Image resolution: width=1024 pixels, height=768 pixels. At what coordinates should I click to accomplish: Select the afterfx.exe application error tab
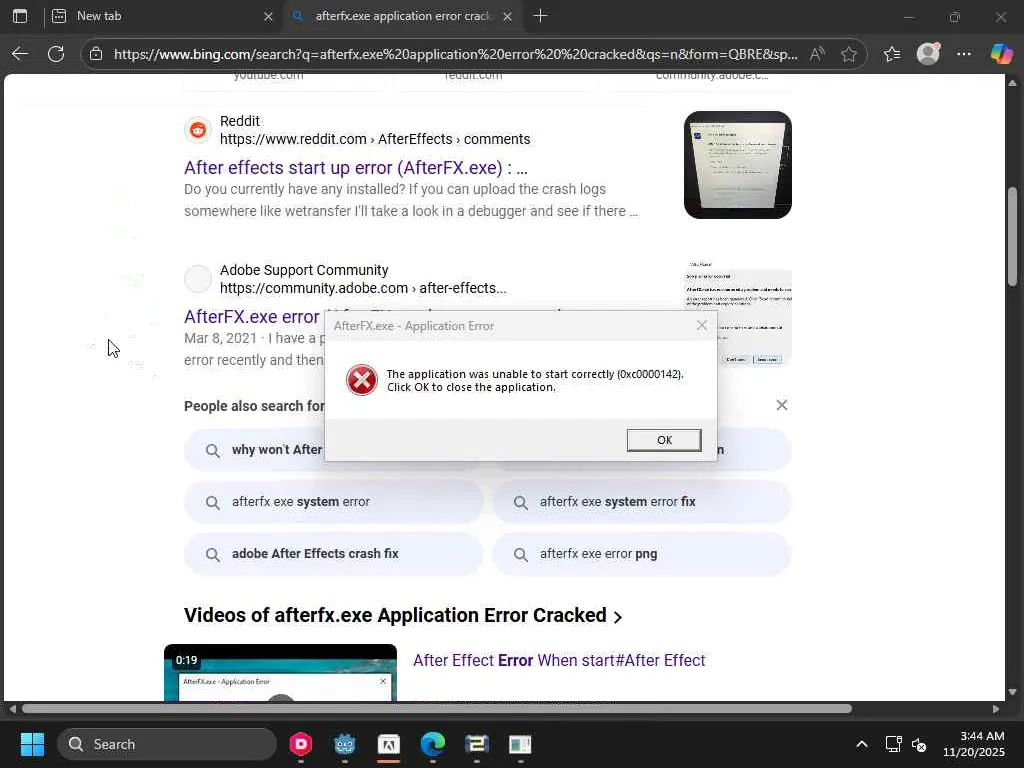click(x=401, y=16)
